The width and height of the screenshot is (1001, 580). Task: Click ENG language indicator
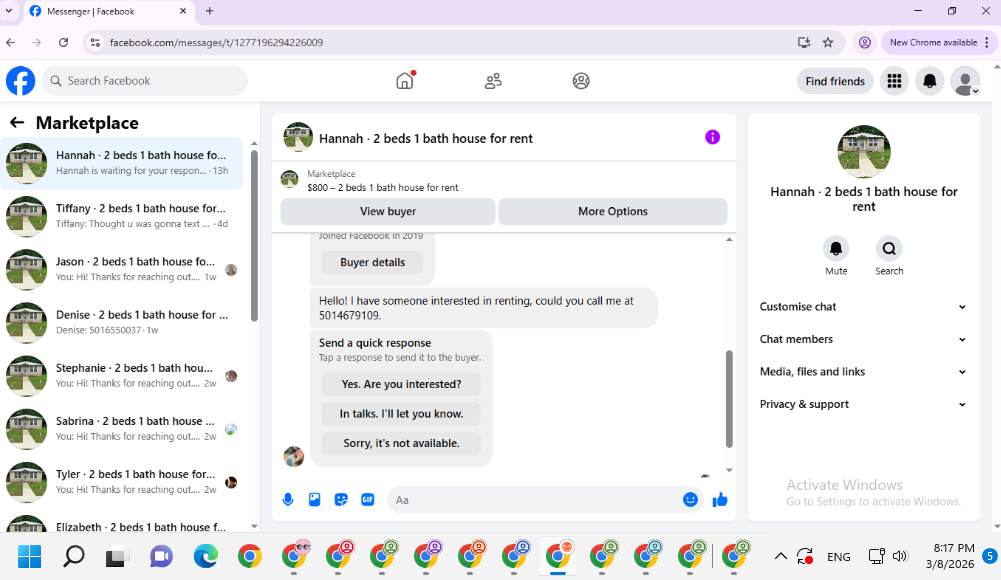(x=838, y=556)
